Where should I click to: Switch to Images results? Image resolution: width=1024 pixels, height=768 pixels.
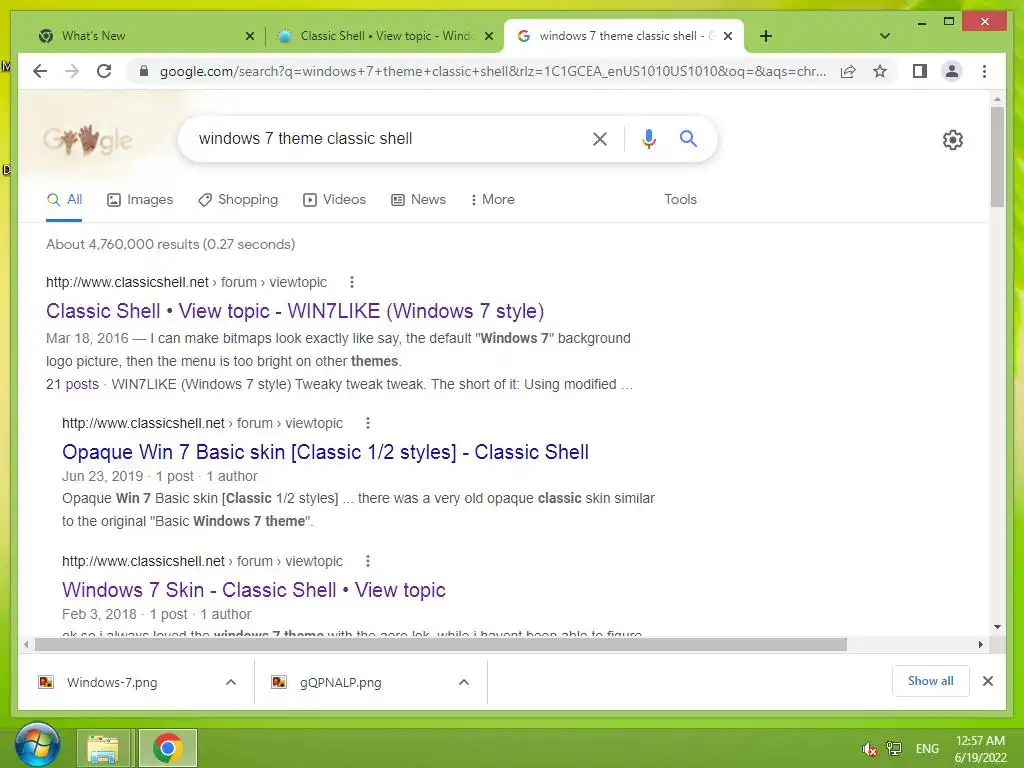point(140,200)
